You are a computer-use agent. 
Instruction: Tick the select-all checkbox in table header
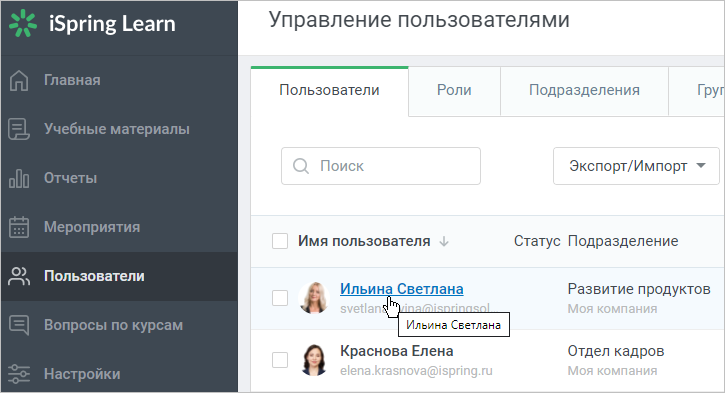click(x=280, y=241)
